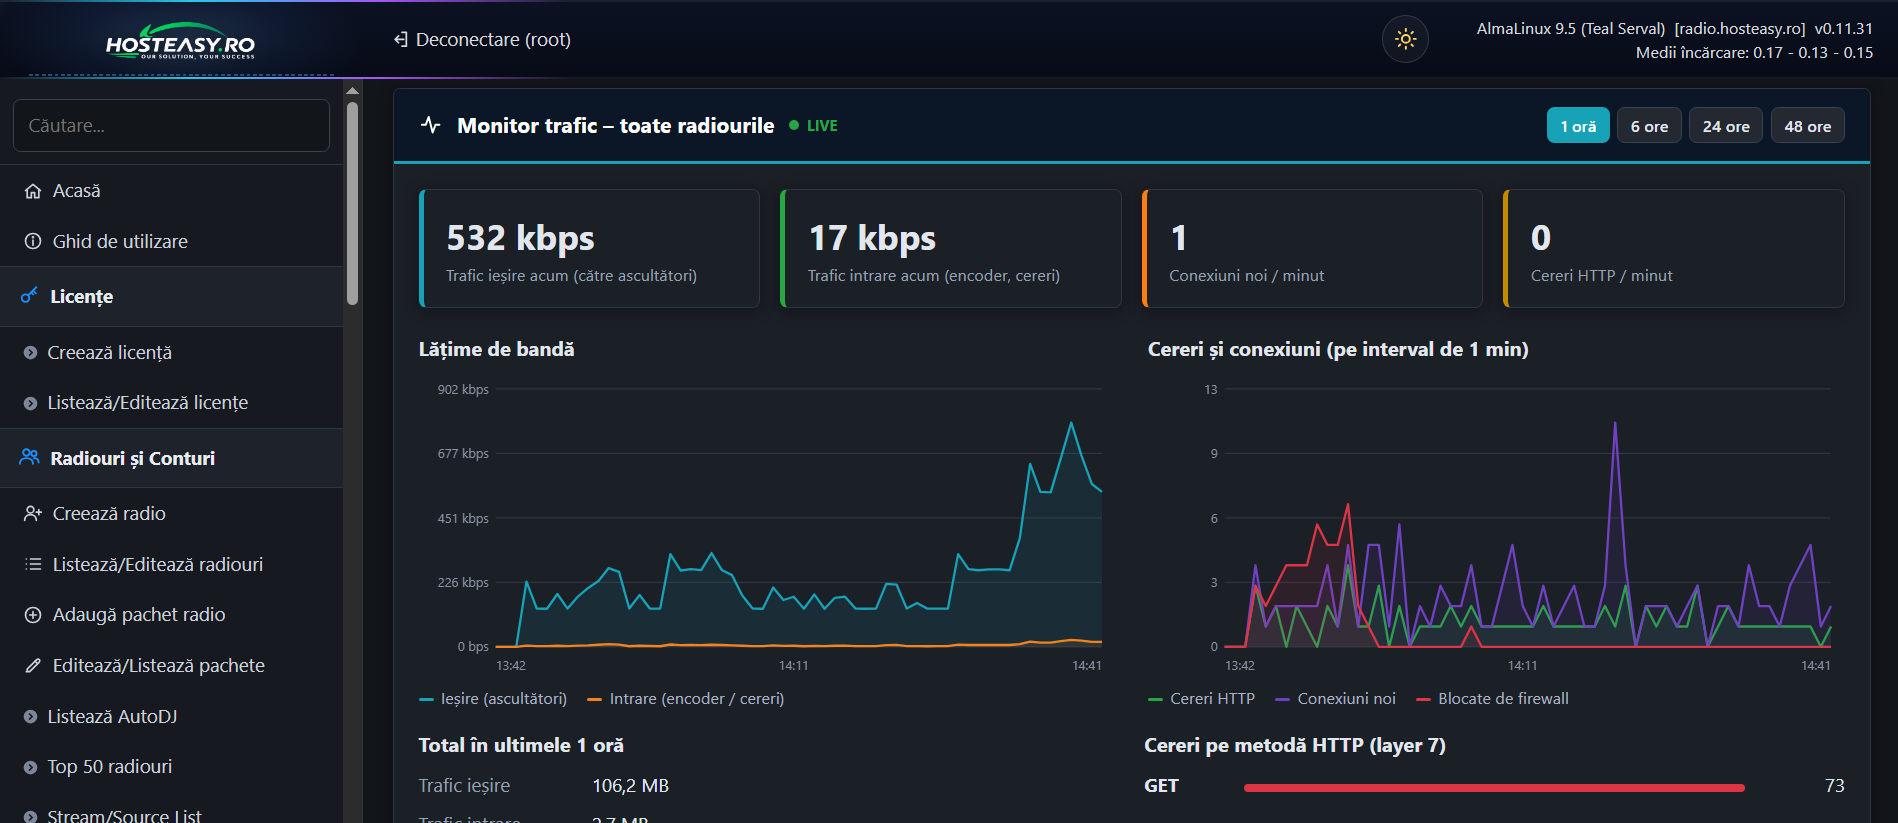Click the arrow icon beside Listează AutoDJ
The width and height of the screenshot is (1898, 823).
pos(30,717)
